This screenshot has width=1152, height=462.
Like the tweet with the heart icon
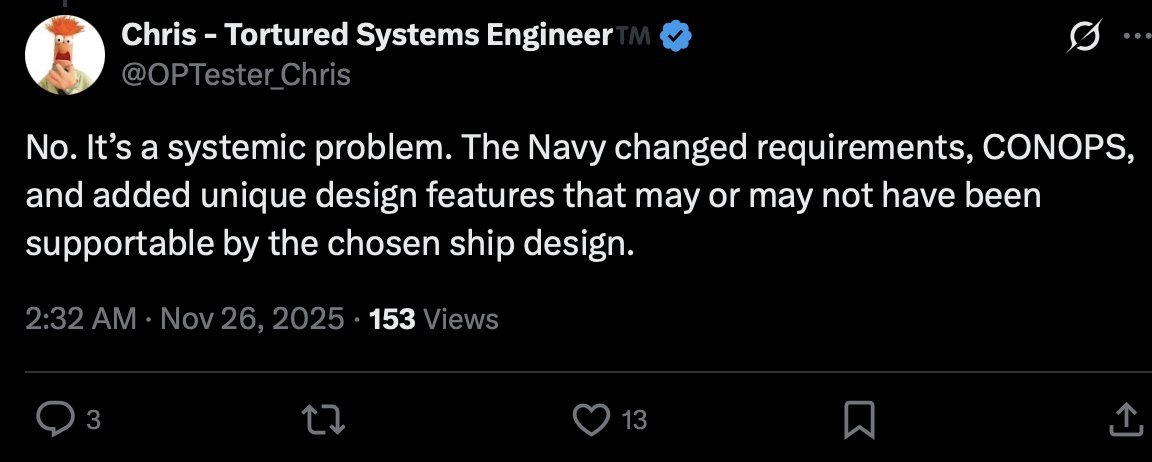pos(594,419)
